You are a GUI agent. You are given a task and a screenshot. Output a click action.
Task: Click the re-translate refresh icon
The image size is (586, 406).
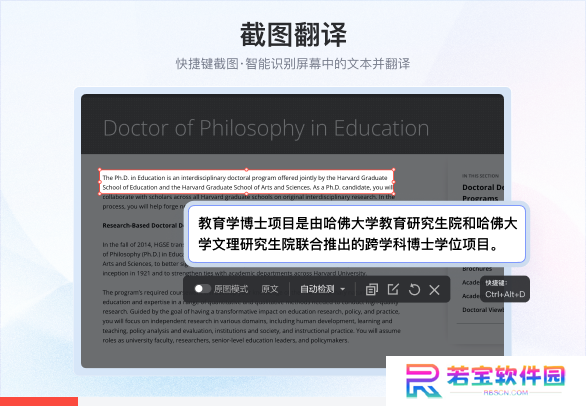(414, 289)
